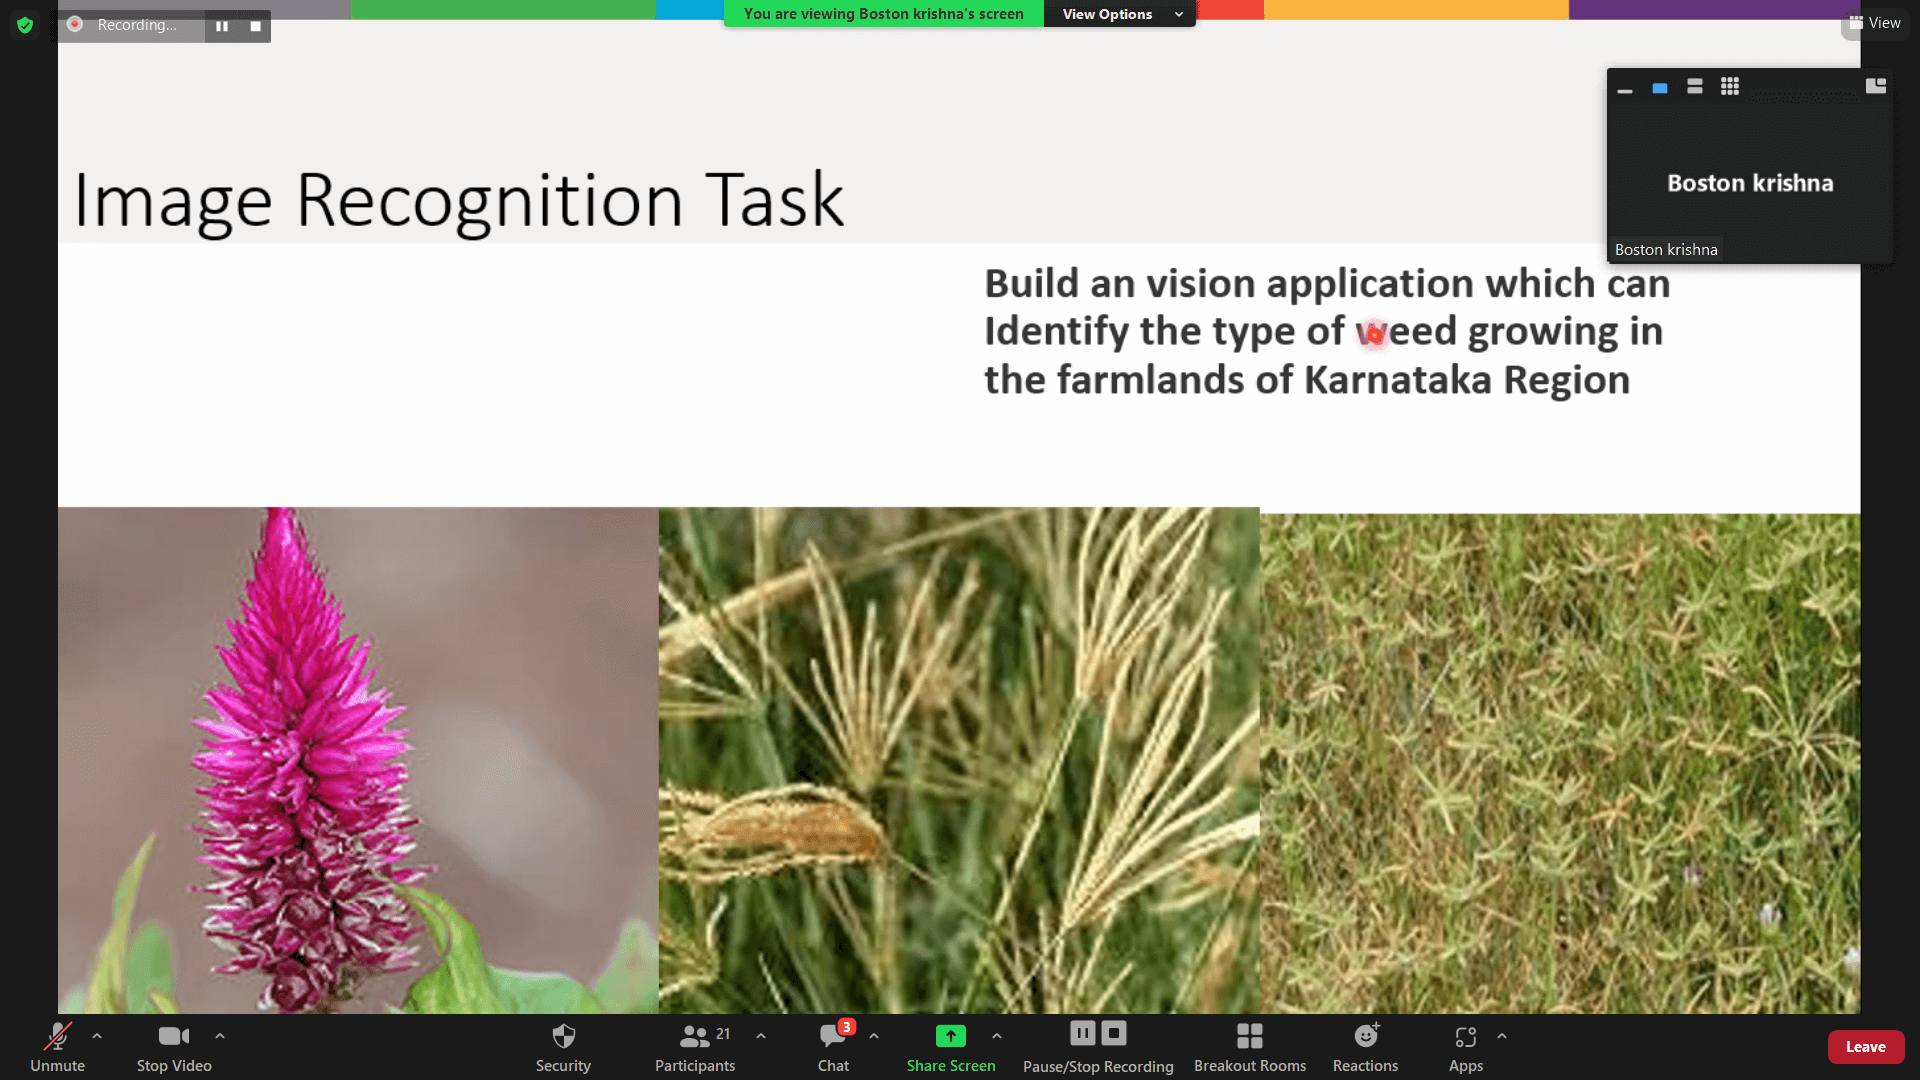1920x1080 pixels.
Task: Expand chat options chevron
Action: 874,1037
